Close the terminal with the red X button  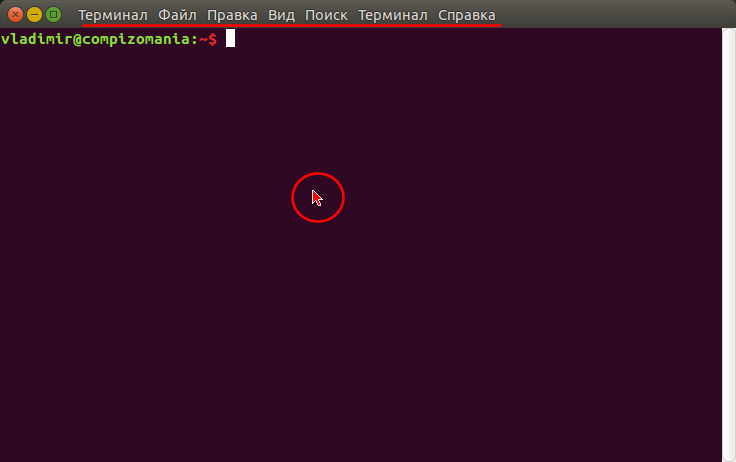pos(15,15)
